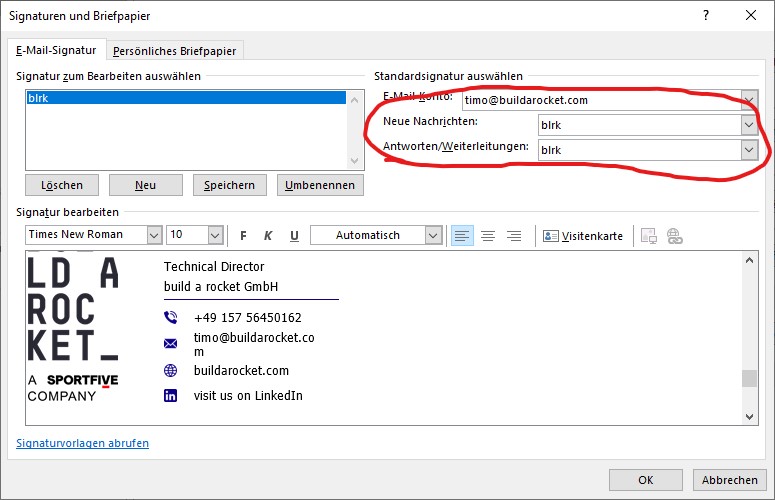Click the Technical Director text line
This screenshot has height=500, width=775.
(x=214, y=266)
